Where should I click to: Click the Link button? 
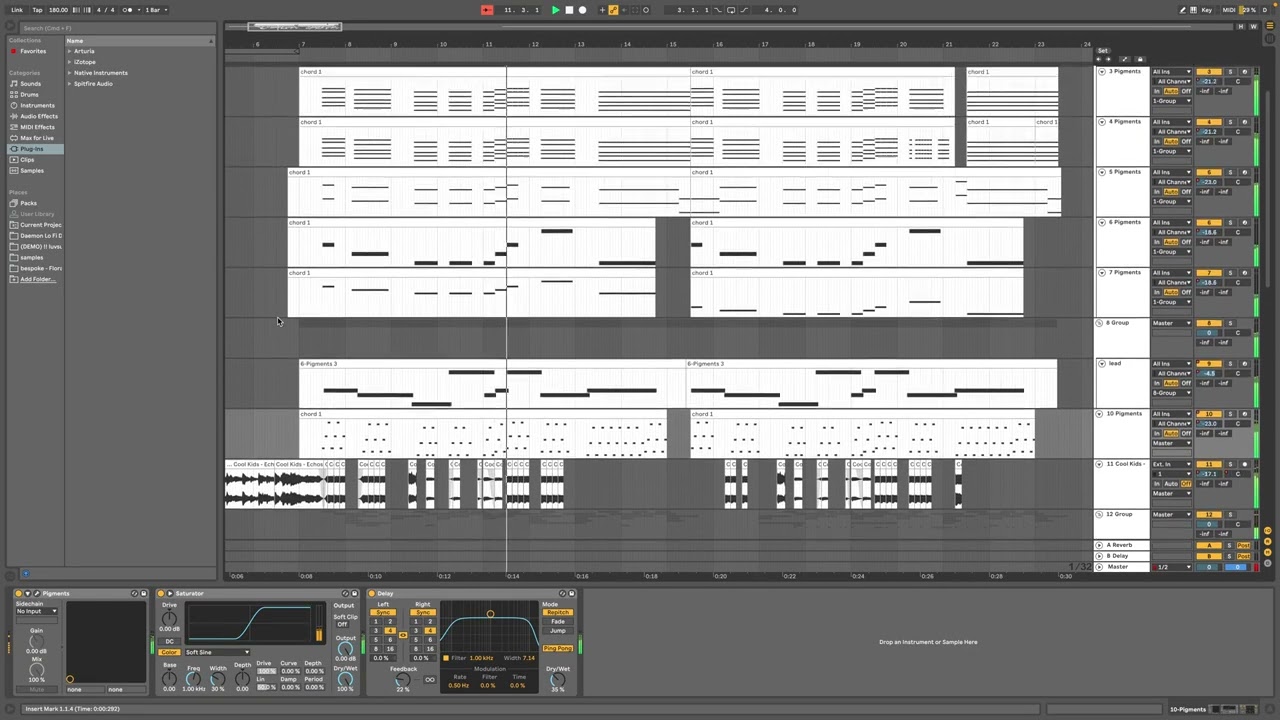click(17, 10)
